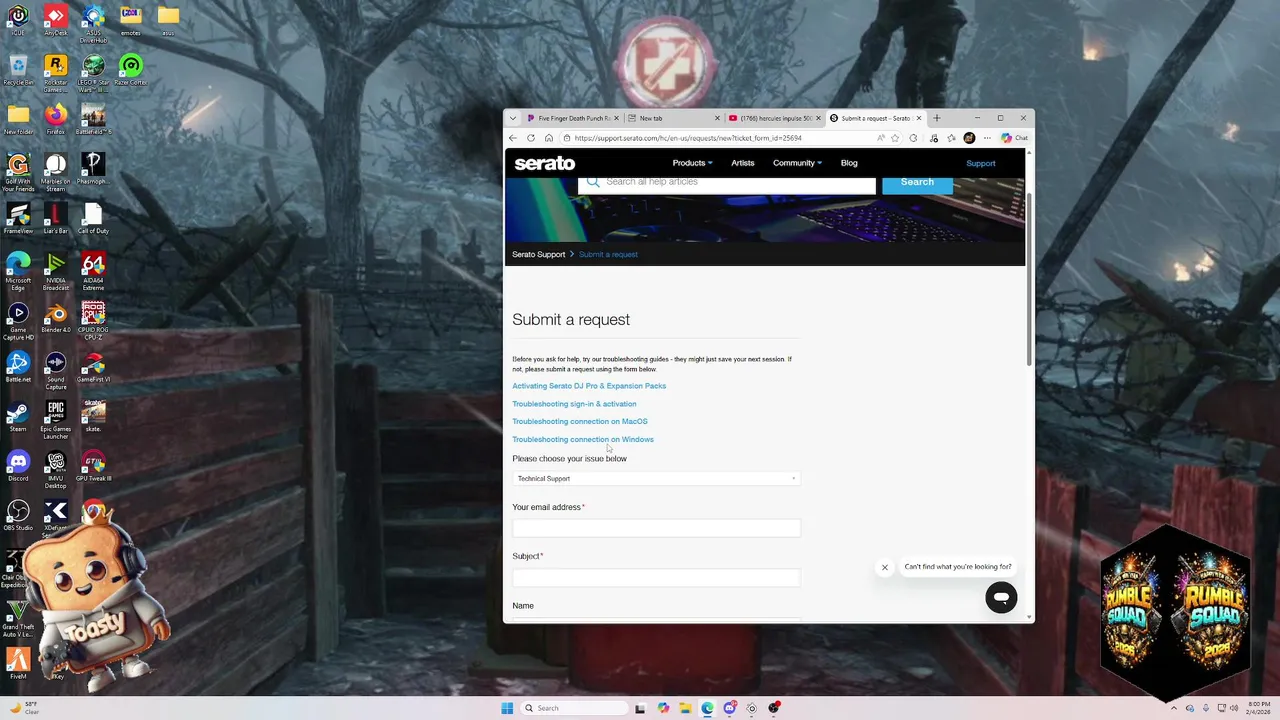
Task: Select the Battle.net desktop icon
Action: pyautogui.click(x=18, y=366)
